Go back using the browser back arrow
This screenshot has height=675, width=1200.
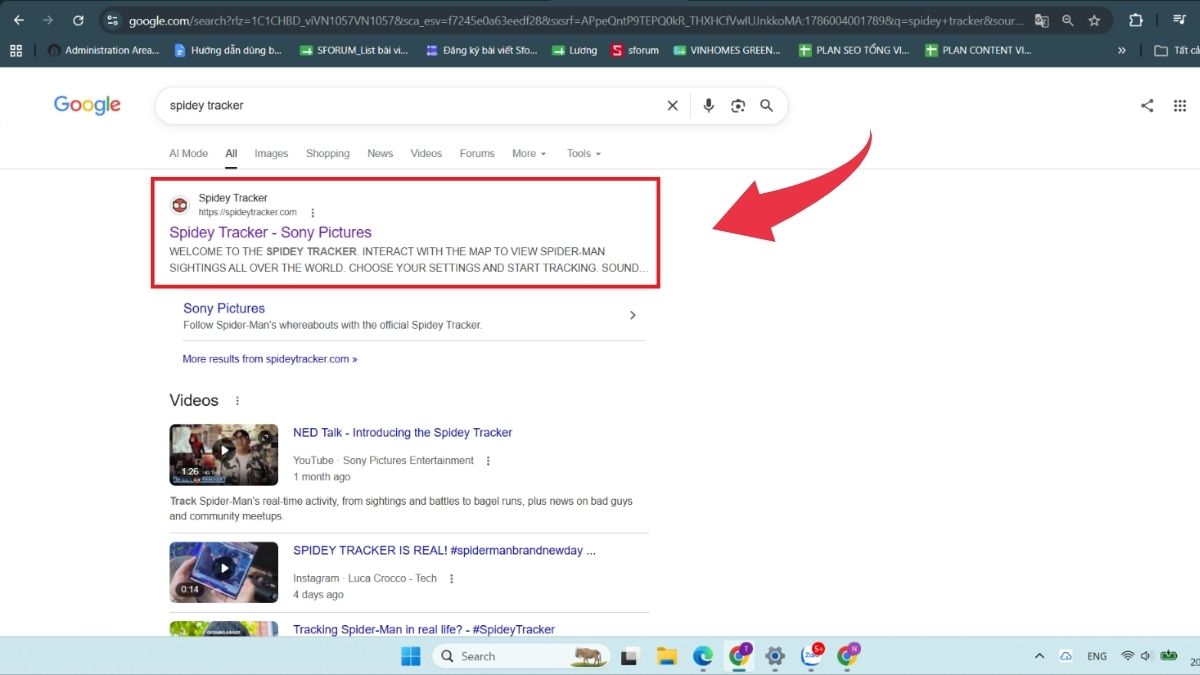(x=19, y=20)
